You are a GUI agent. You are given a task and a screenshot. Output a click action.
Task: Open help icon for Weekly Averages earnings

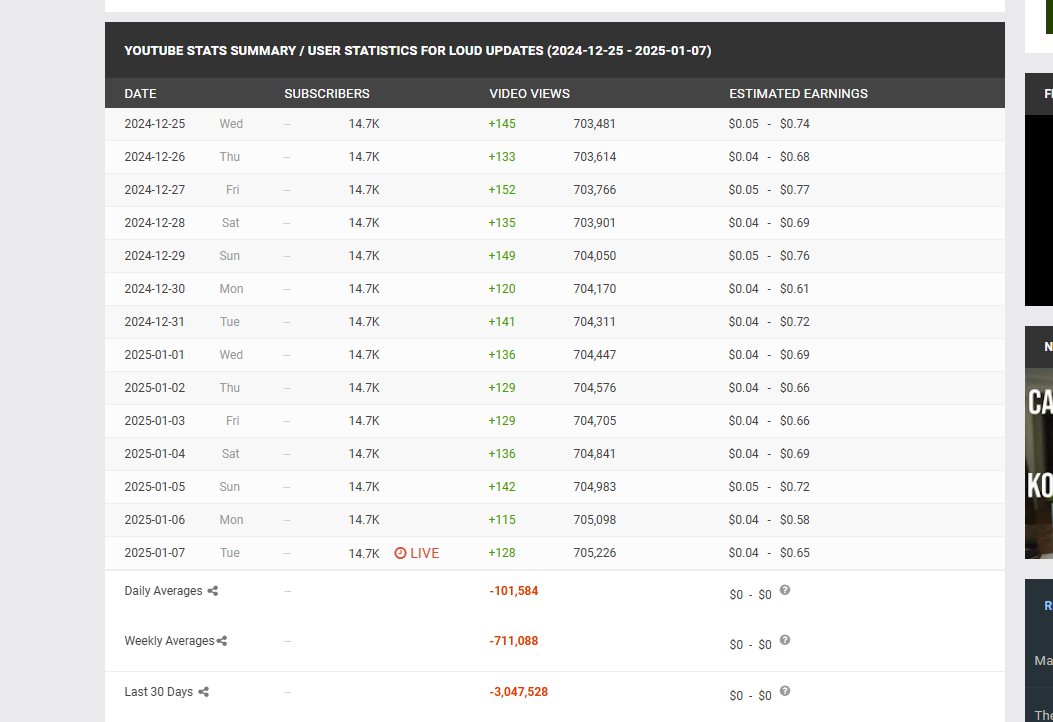[784, 640]
